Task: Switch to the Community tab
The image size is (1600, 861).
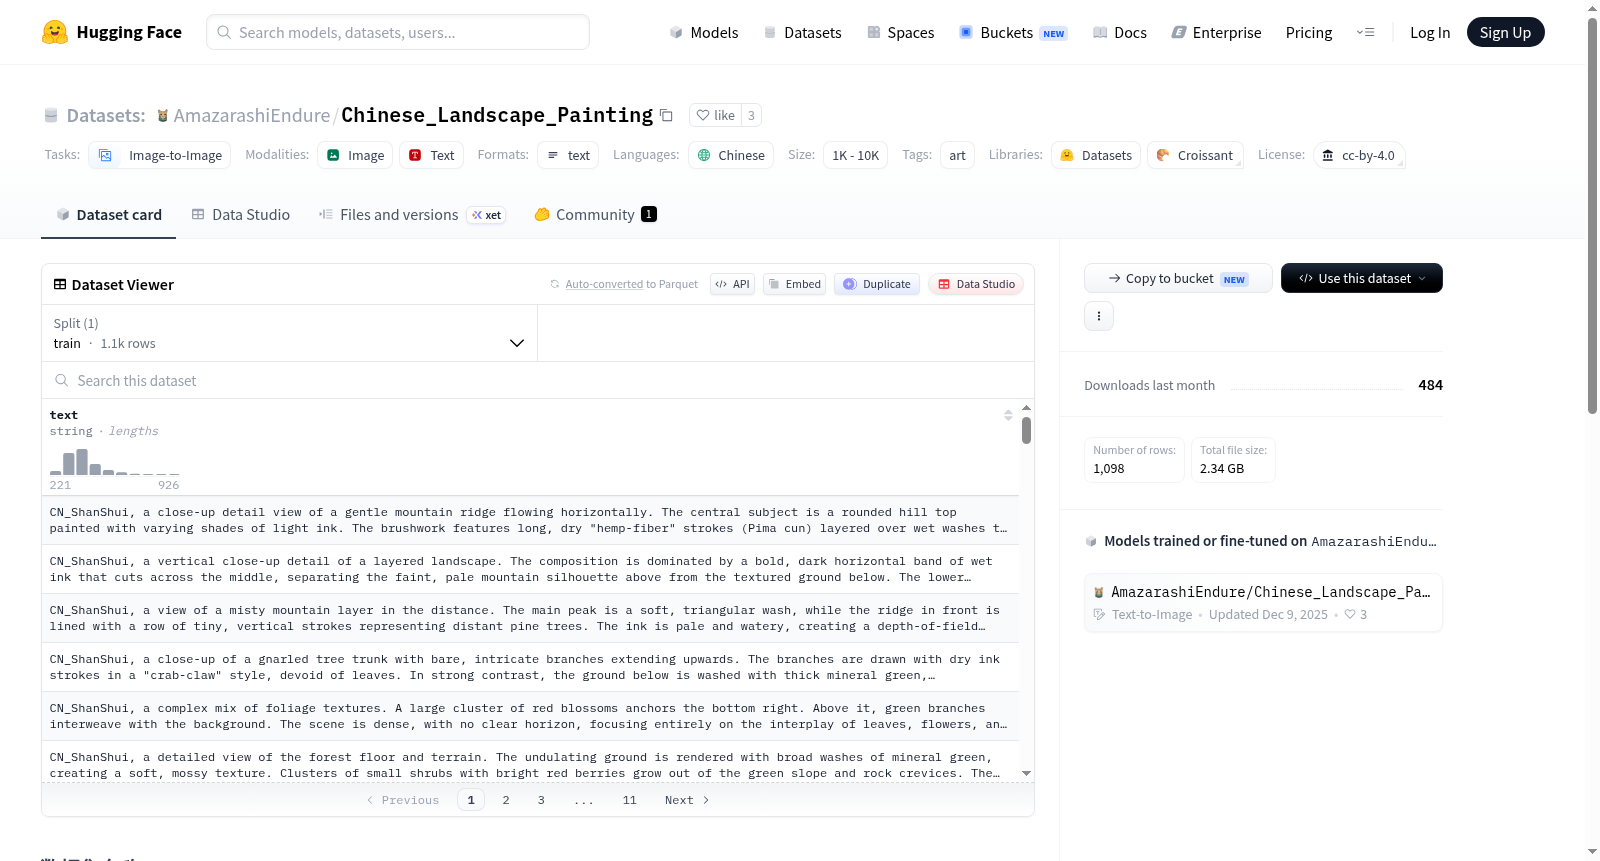Action: pyautogui.click(x=595, y=214)
